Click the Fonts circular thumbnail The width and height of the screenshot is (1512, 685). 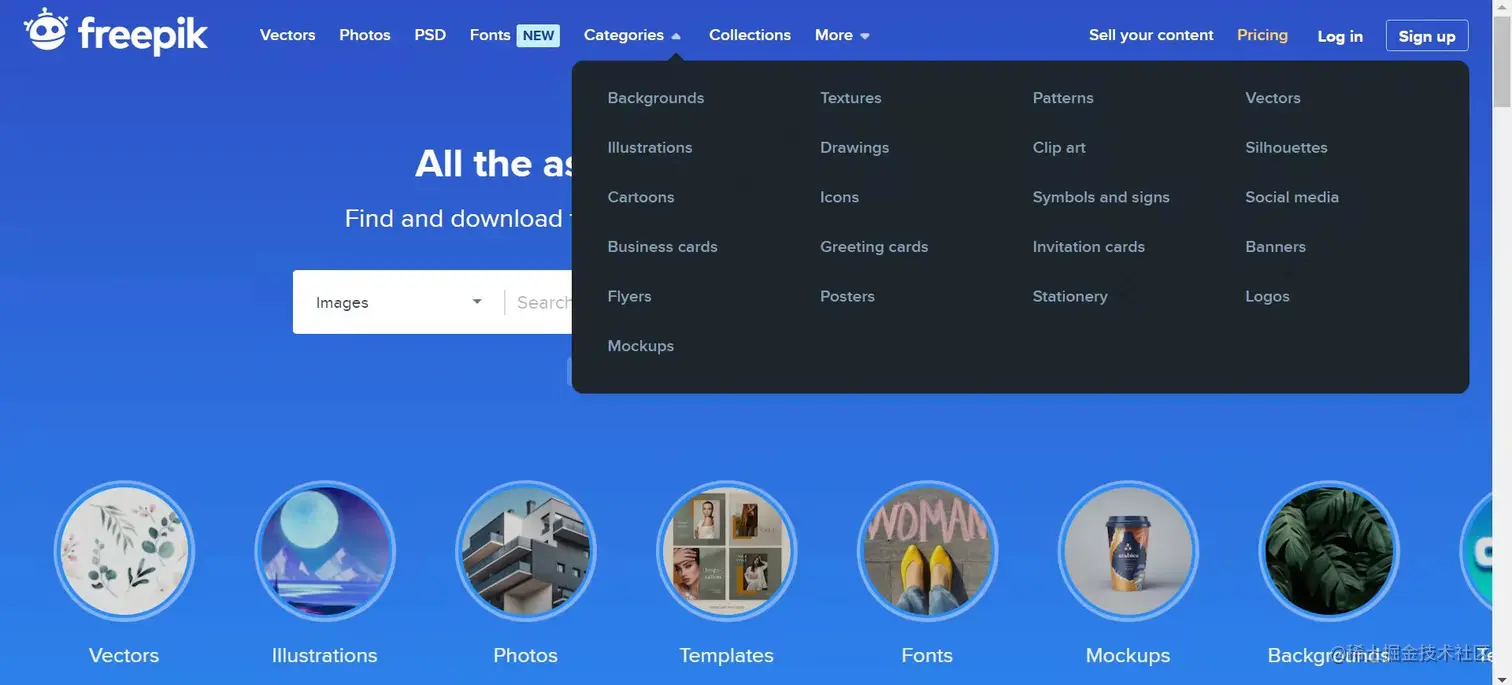(x=927, y=551)
